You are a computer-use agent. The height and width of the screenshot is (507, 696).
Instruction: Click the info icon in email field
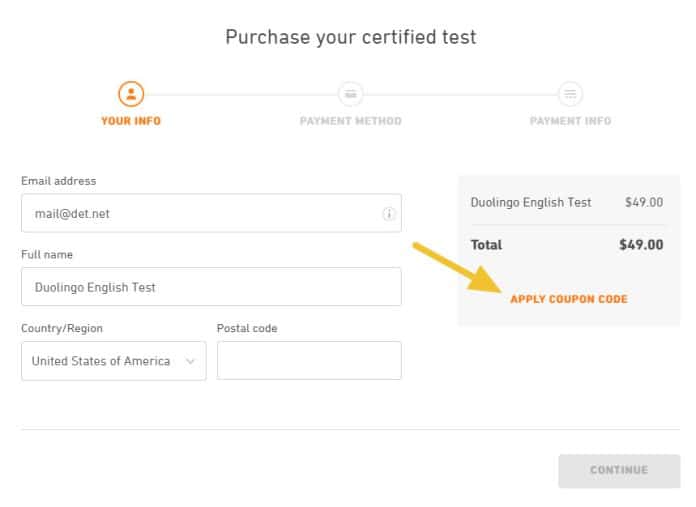(389, 214)
